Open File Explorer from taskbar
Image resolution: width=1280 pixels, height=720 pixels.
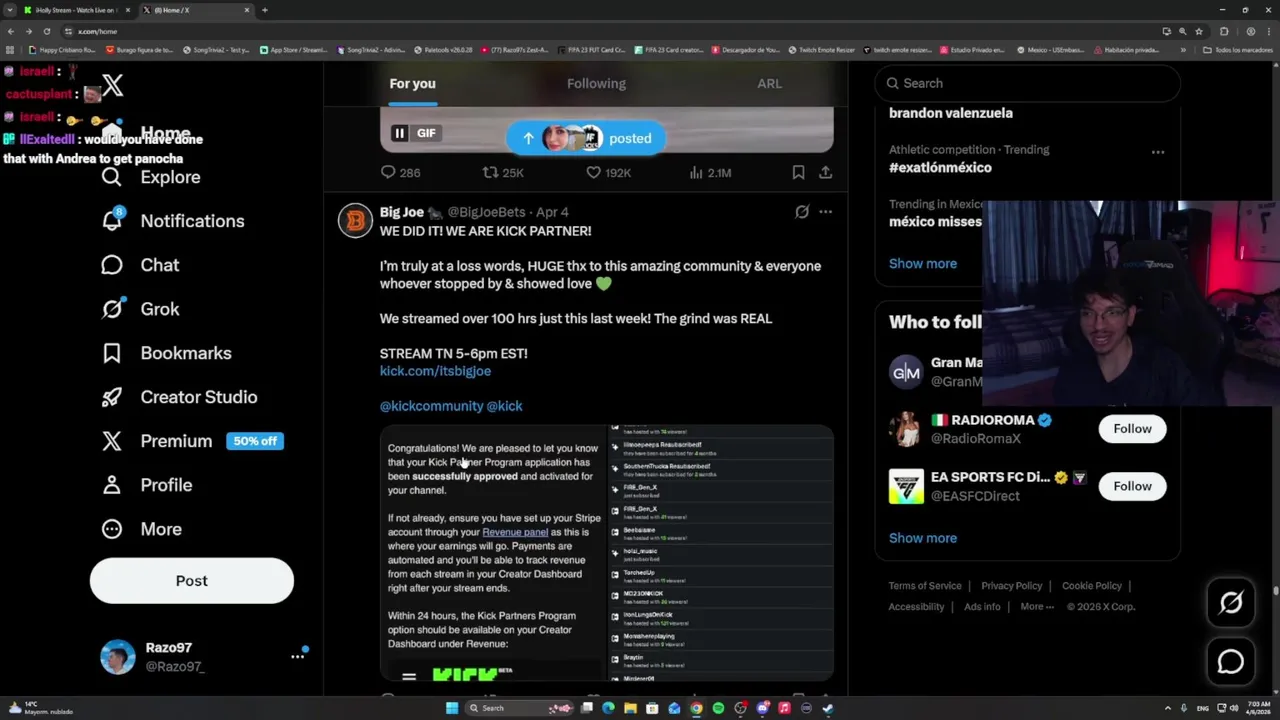[630, 708]
